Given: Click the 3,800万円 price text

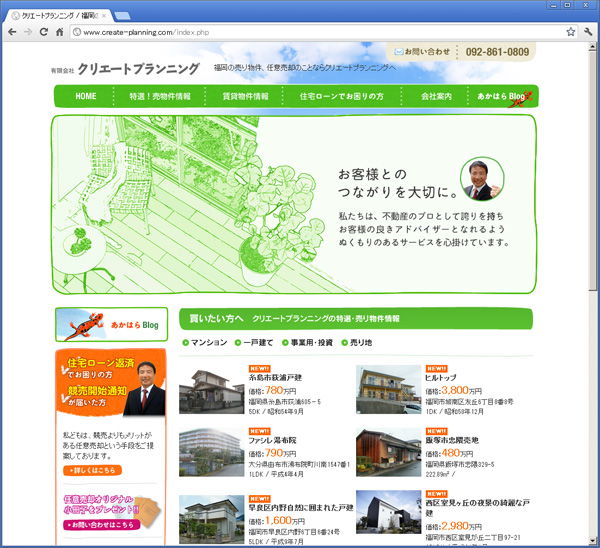Looking at the screenshot, I should point(461,390).
